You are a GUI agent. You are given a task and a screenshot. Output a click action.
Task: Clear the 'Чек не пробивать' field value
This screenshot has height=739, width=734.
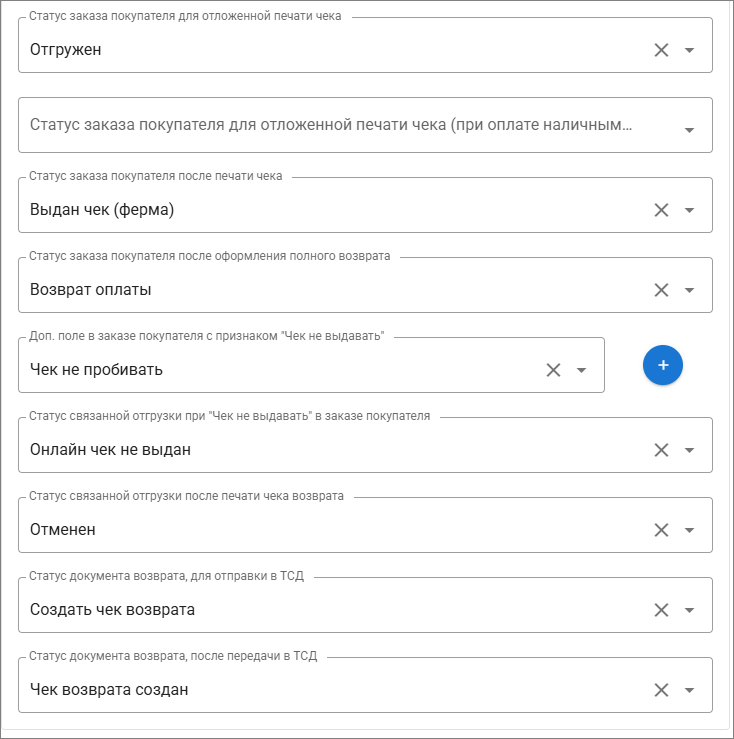pos(553,370)
